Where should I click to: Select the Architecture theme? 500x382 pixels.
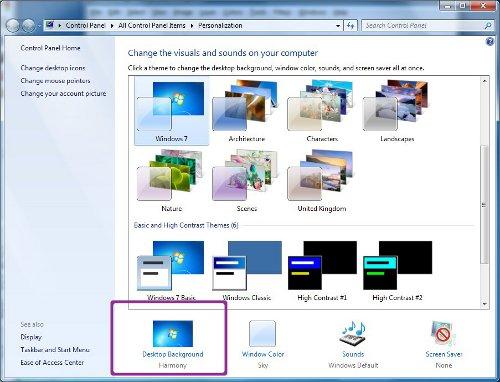click(x=246, y=112)
